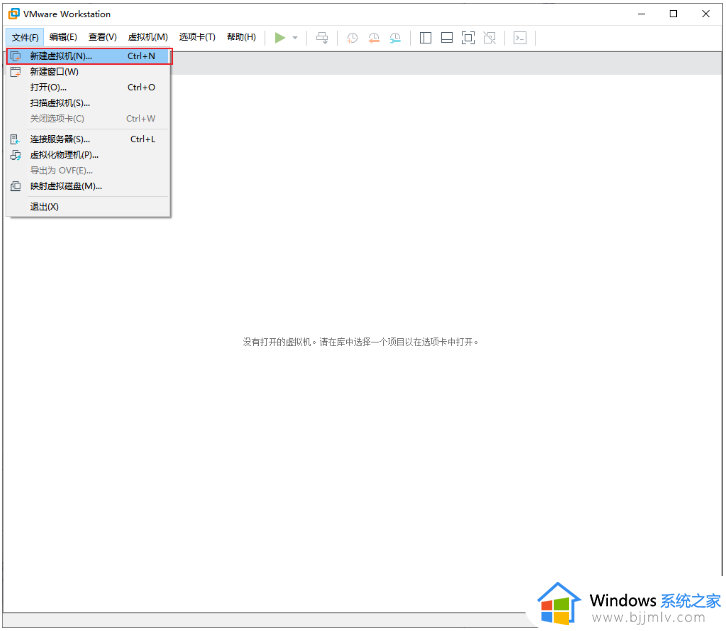Toggle the thumbnail bar icon
This screenshot has height=631, width=726.
coord(447,37)
